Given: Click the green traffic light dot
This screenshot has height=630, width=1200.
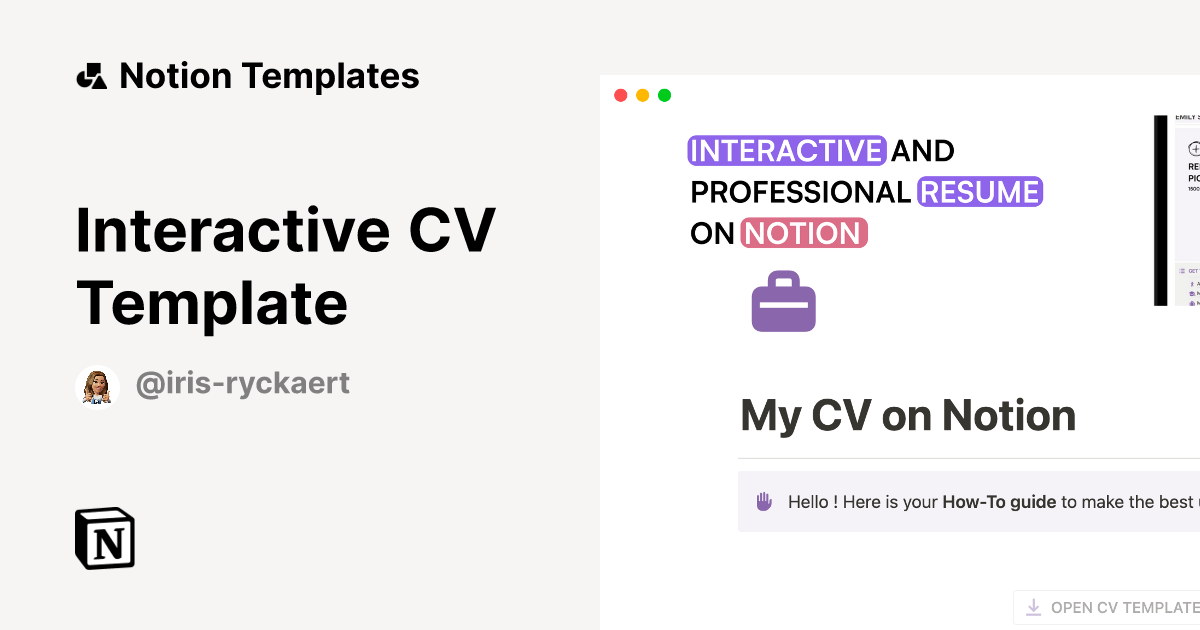Looking at the screenshot, I should point(664,95).
